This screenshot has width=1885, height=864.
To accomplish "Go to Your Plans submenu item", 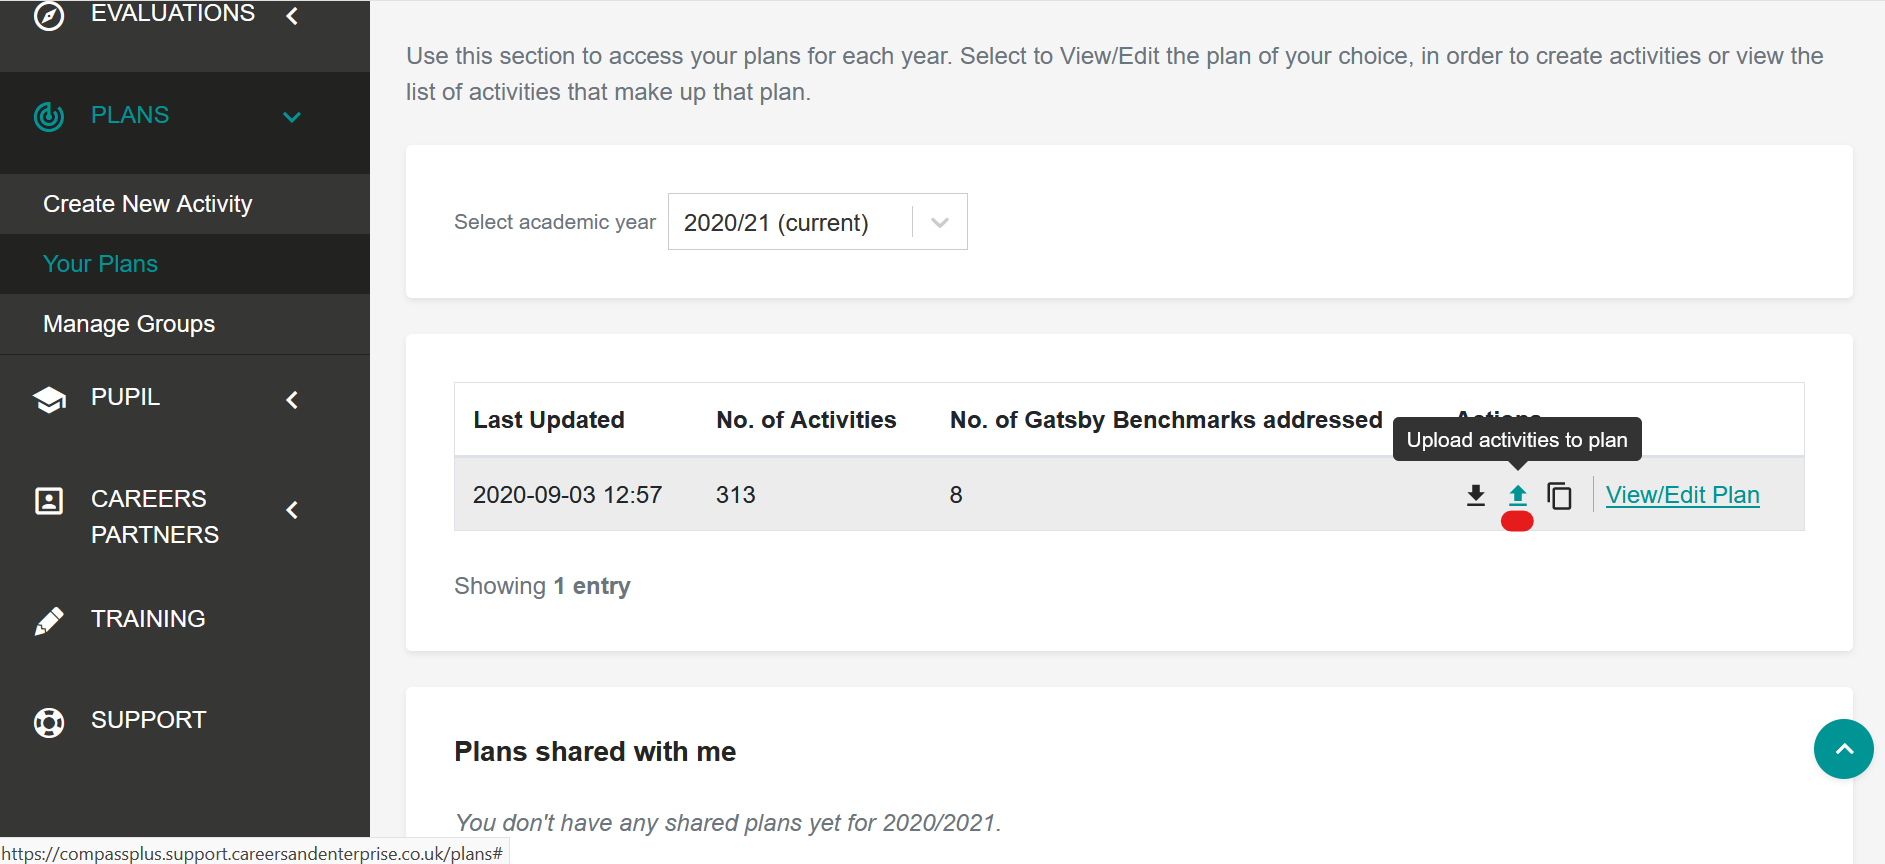I will (100, 264).
